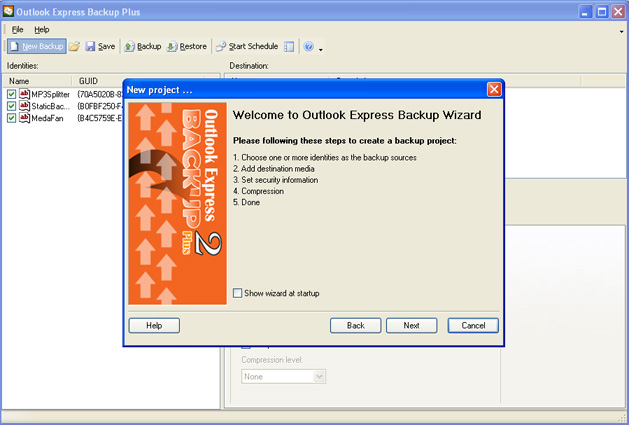629x425 pixels.
Task: Expand the toolbar options dropdown arrow
Action: [x=321, y=50]
